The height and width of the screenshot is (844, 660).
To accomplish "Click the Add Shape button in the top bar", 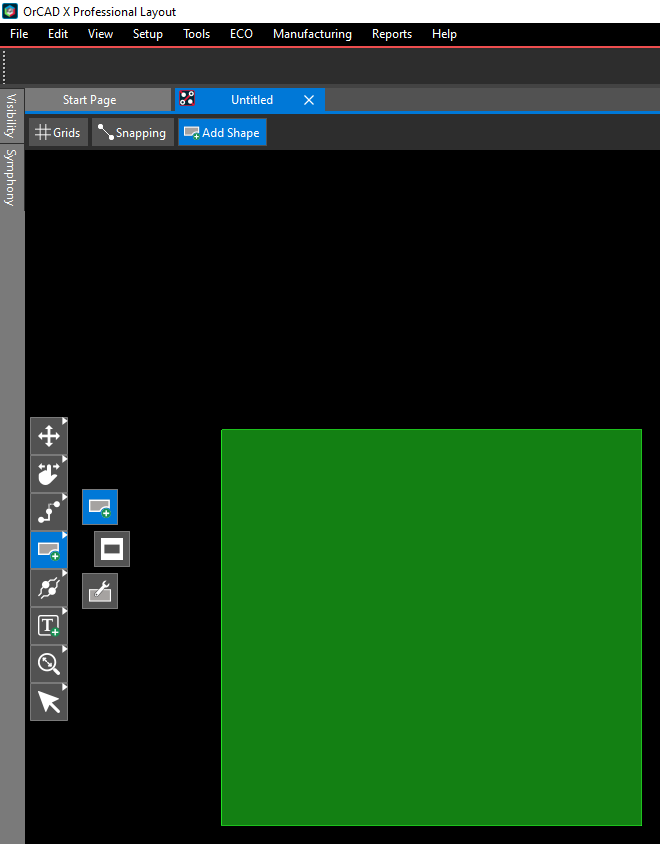I will pos(222,132).
